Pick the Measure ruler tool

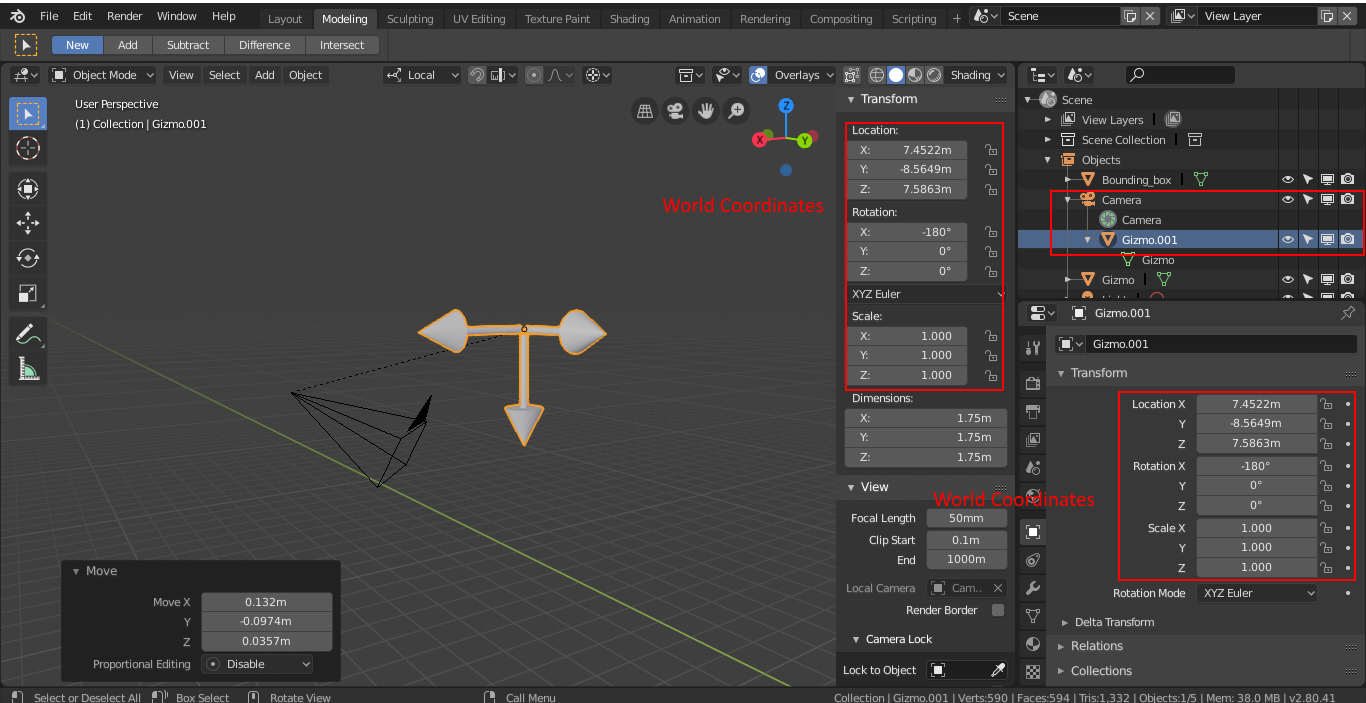pyautogui.click(x=28, y=370)
